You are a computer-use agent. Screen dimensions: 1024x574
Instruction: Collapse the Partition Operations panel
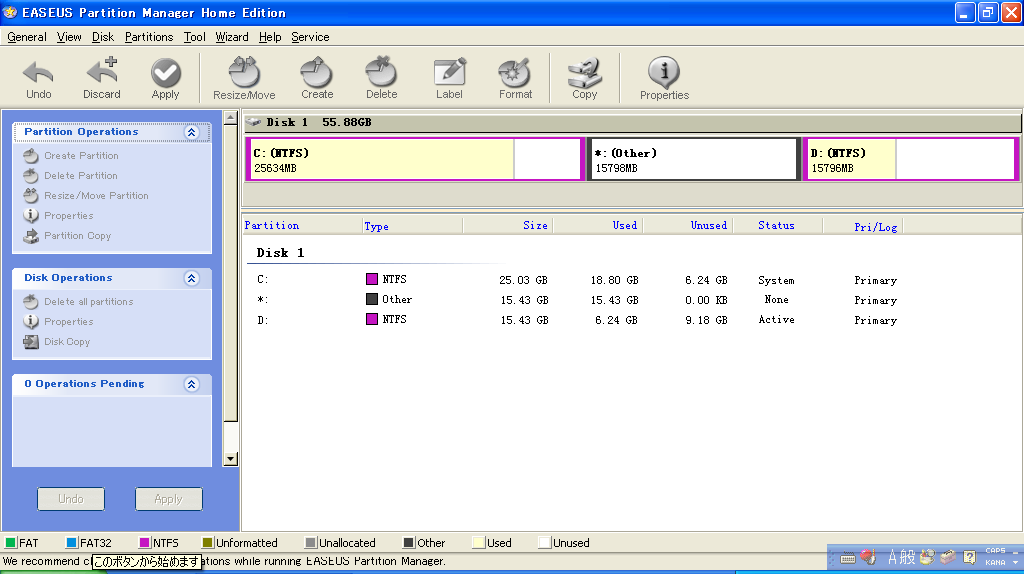(191, 132)
